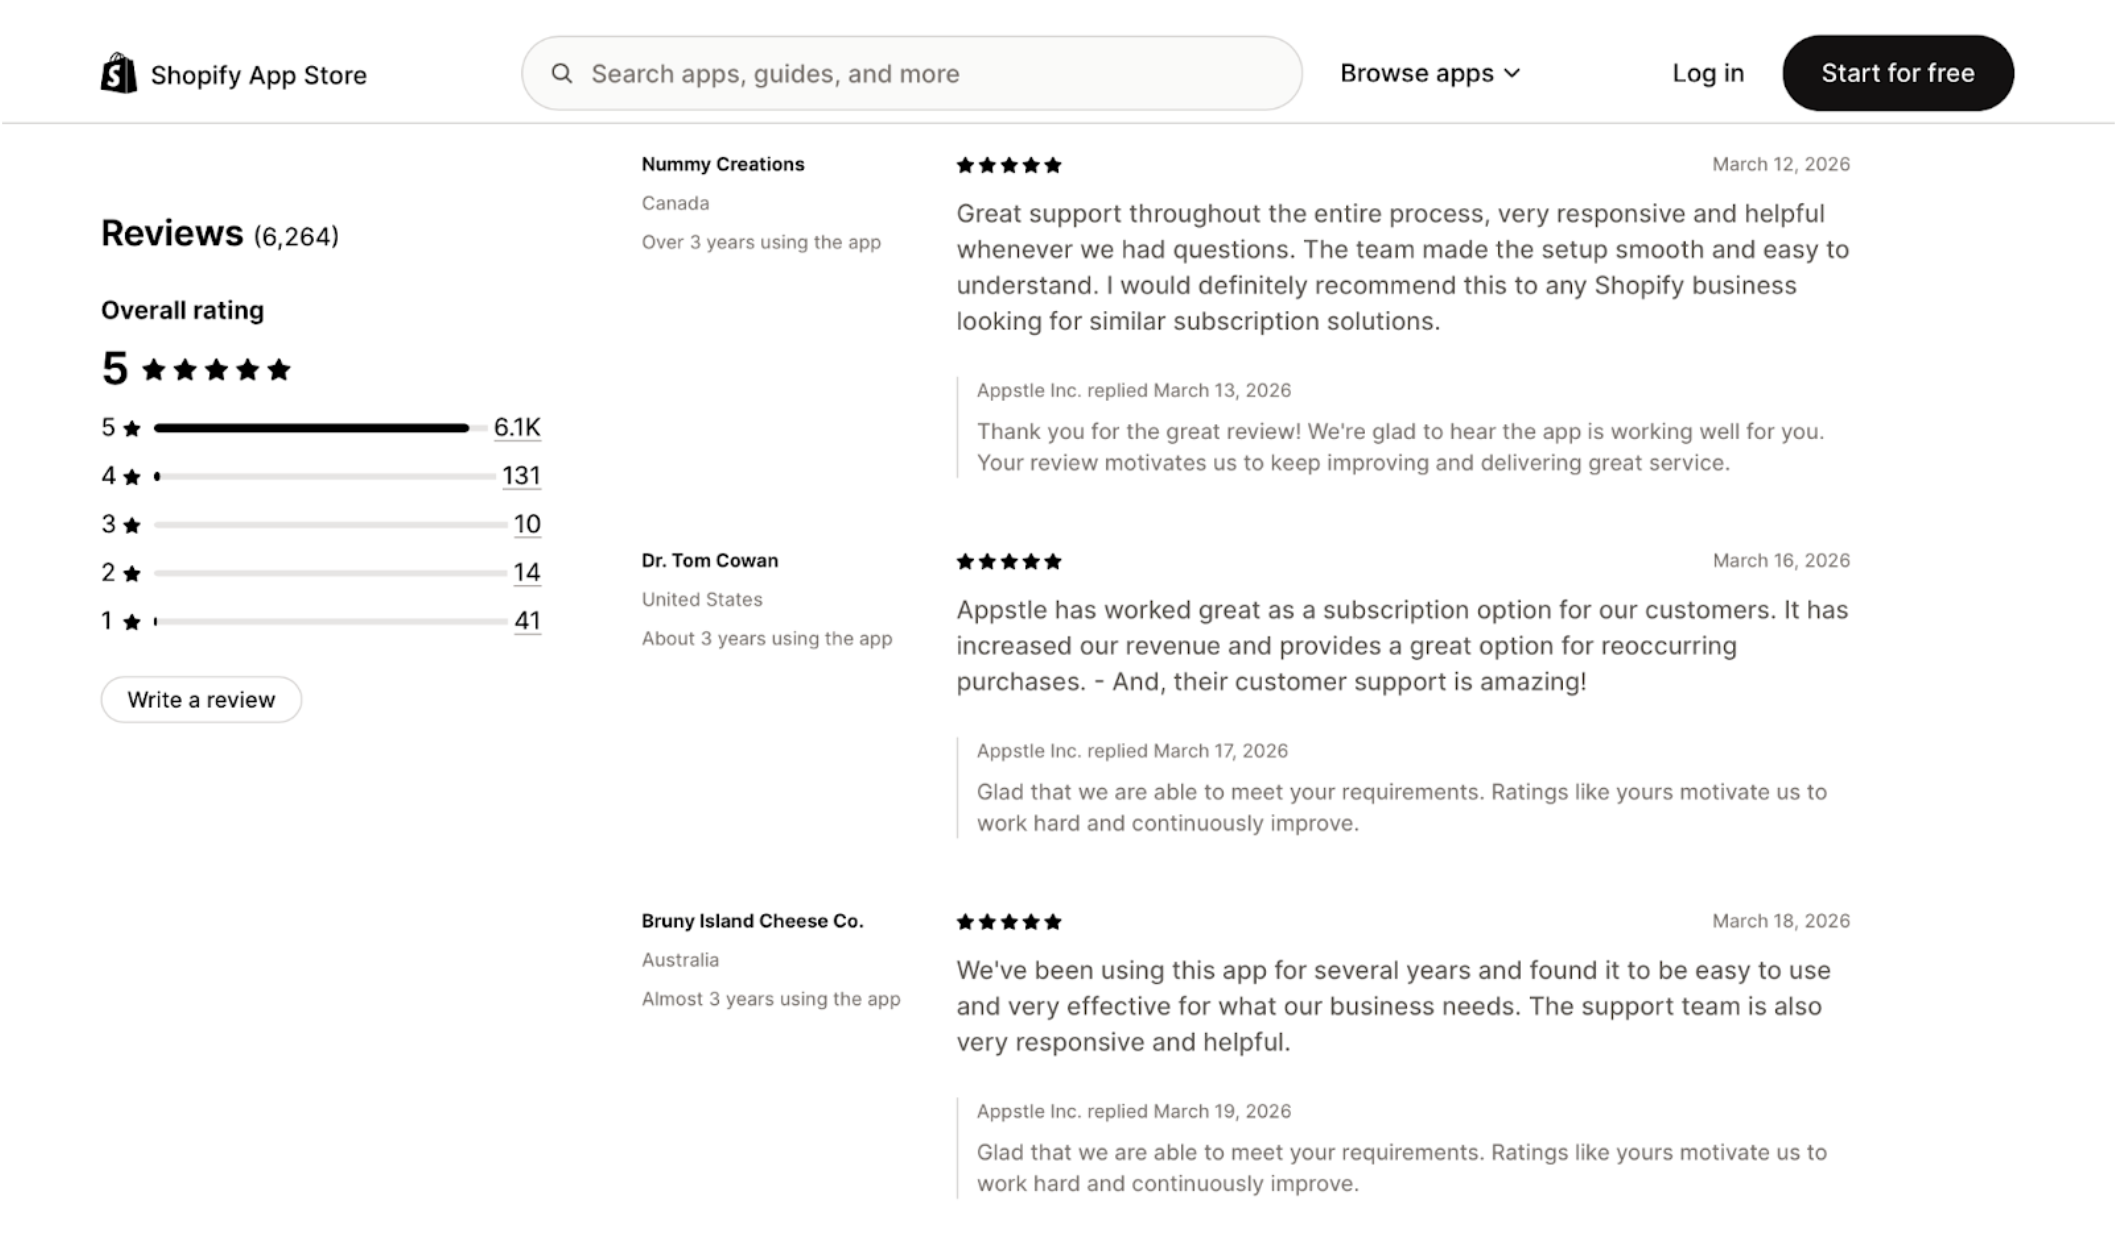This screenshot has width=2118, height=1242.
Task: Click the search magnifier icon
Action: pos(562,73)
